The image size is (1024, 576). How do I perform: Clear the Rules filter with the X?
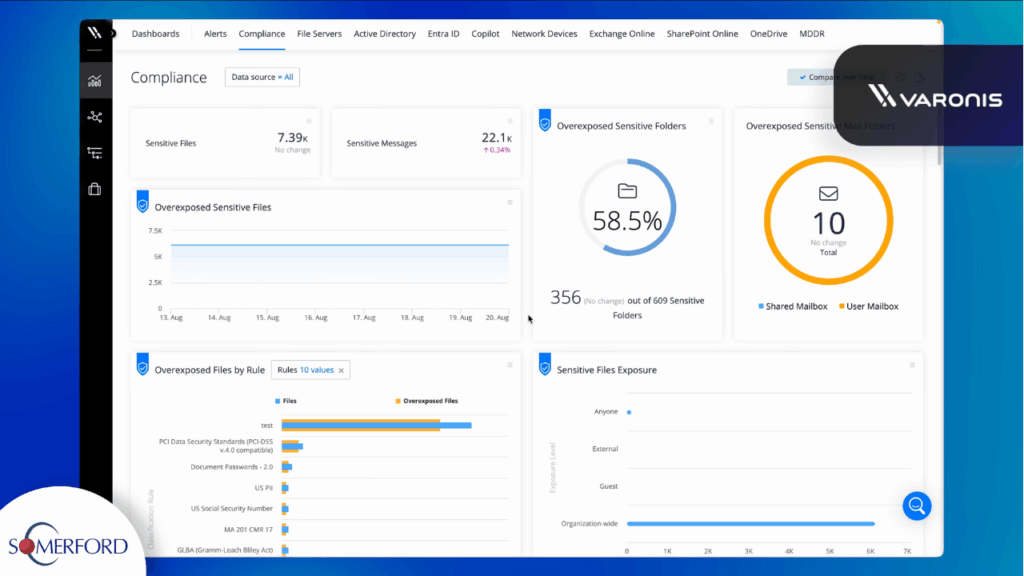[341, 370]
